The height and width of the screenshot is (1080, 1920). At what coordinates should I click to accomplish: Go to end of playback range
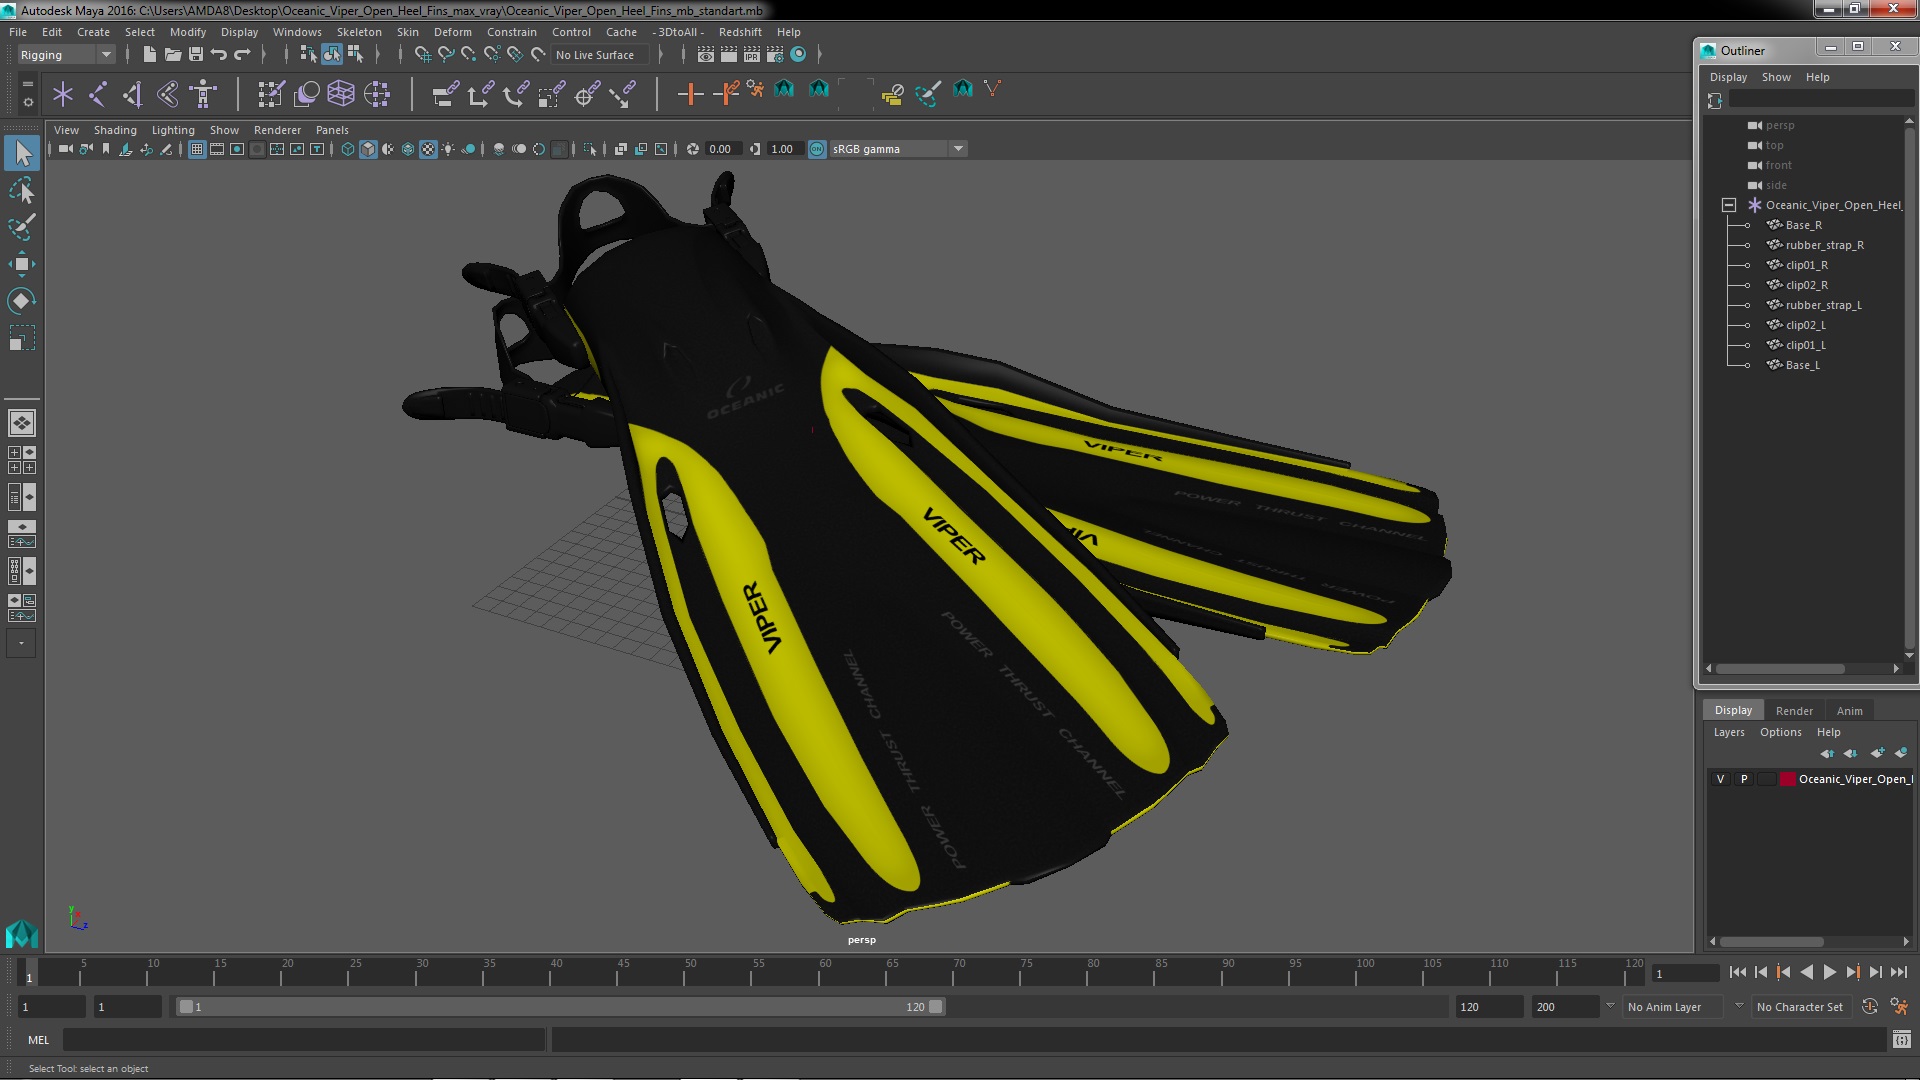tap(1899, 972)
